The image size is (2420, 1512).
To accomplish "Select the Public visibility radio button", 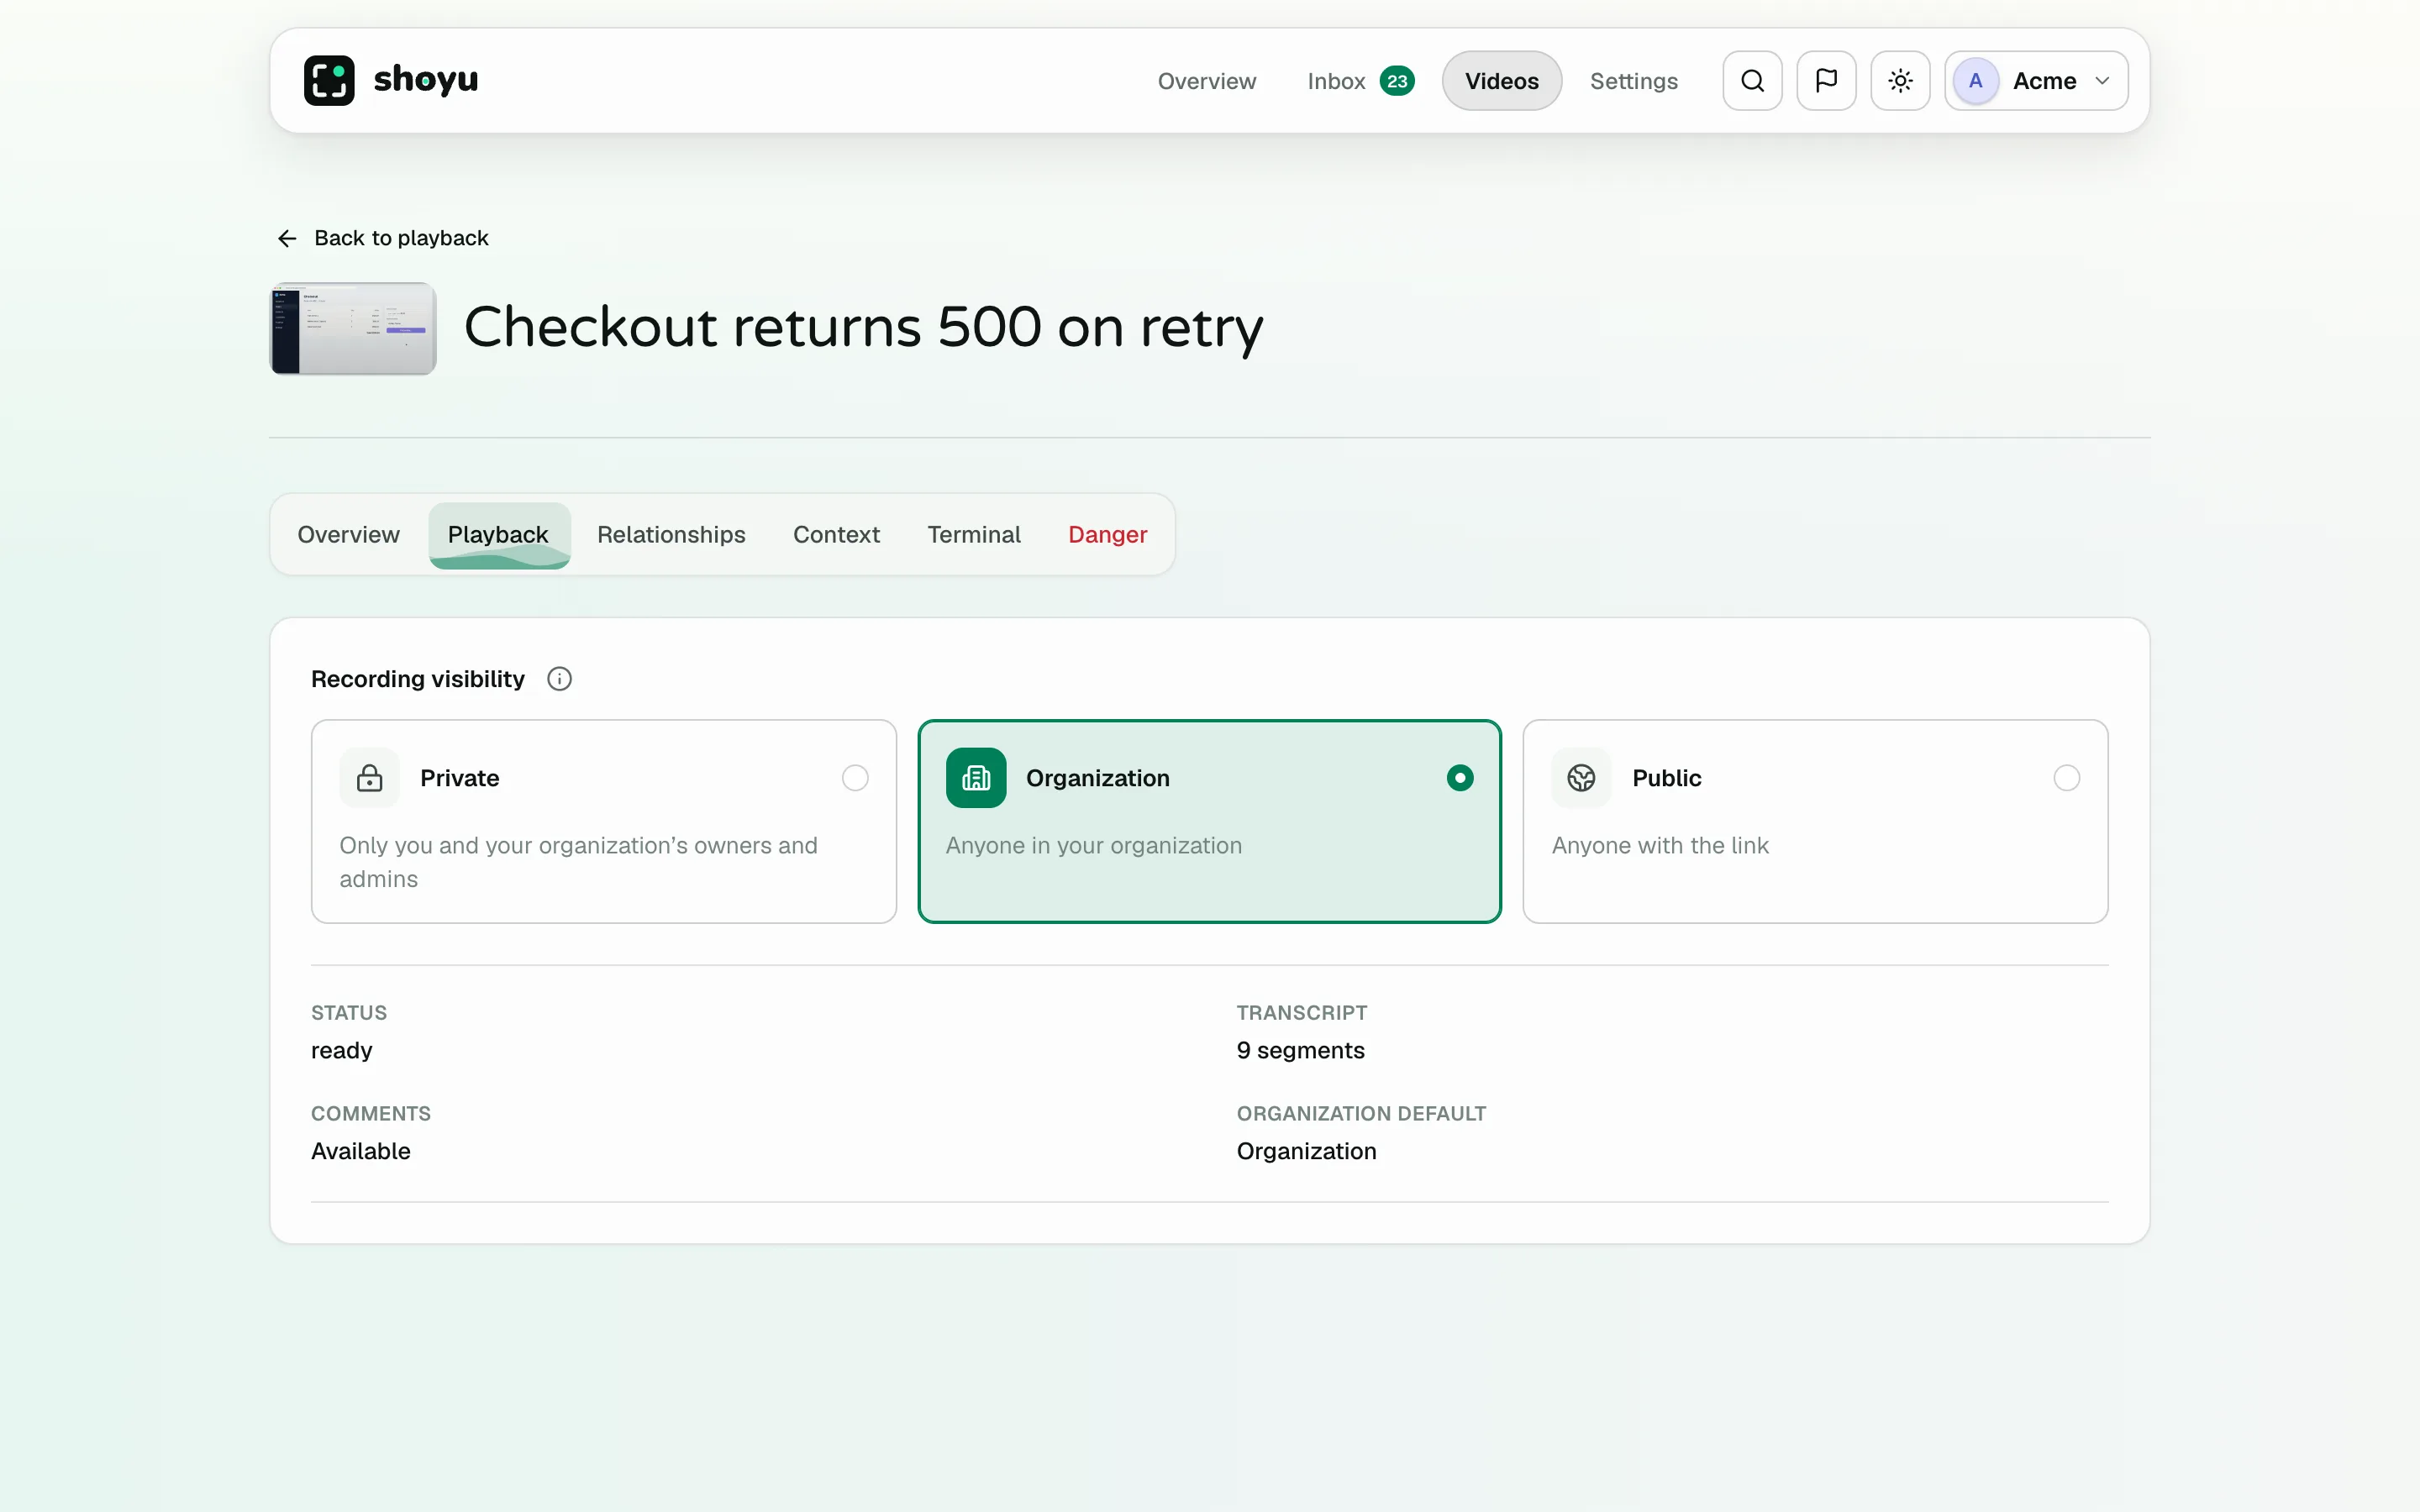I will coord(2067,778).
